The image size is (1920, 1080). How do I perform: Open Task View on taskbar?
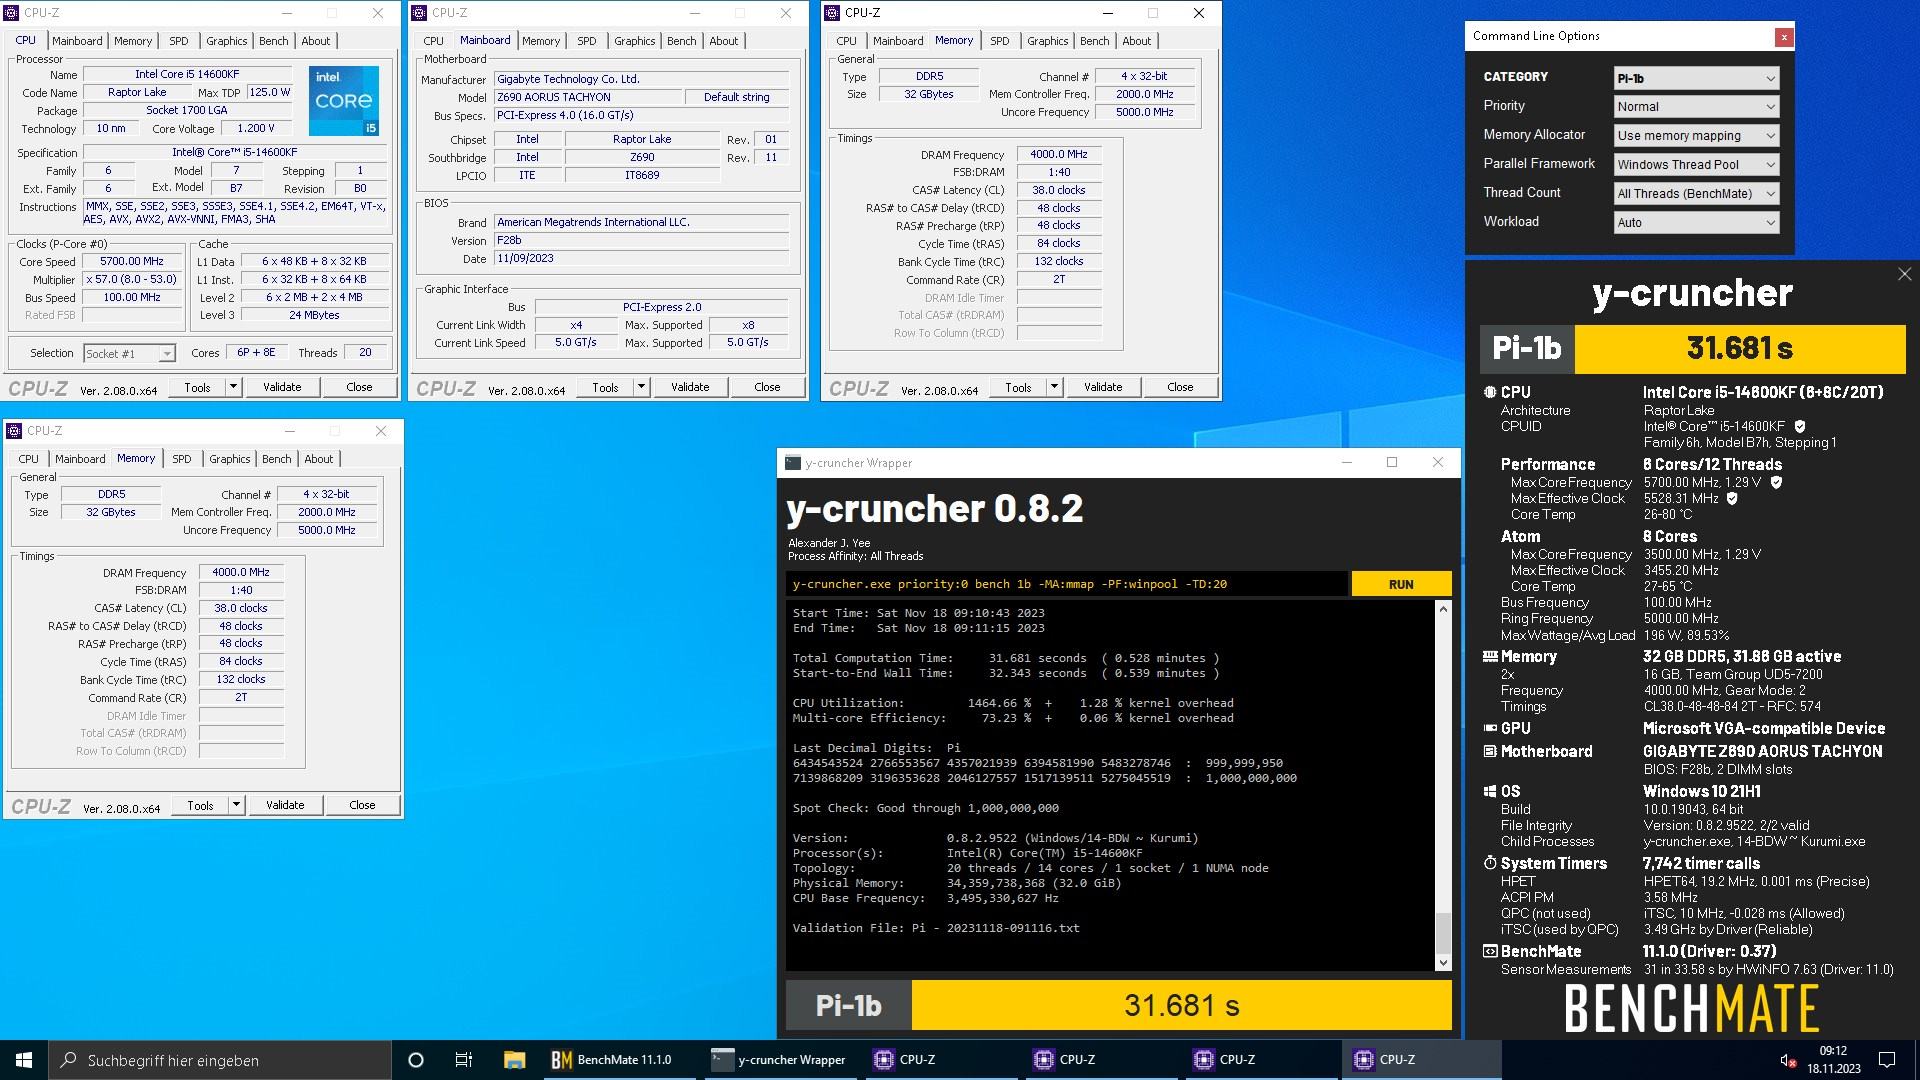click(464, 1060)
